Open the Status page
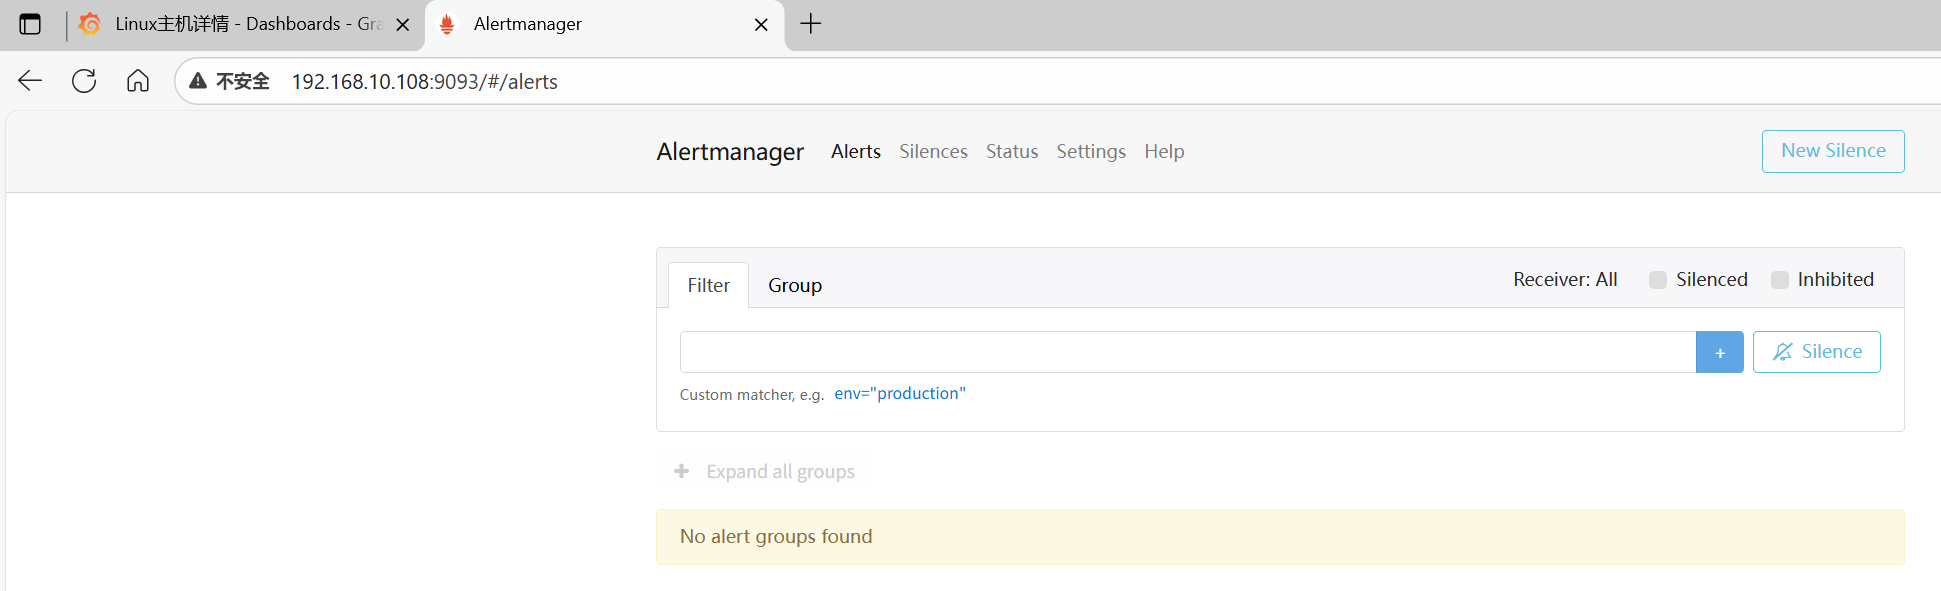Screen dimensions: 1941x591 pos(1012,151)
